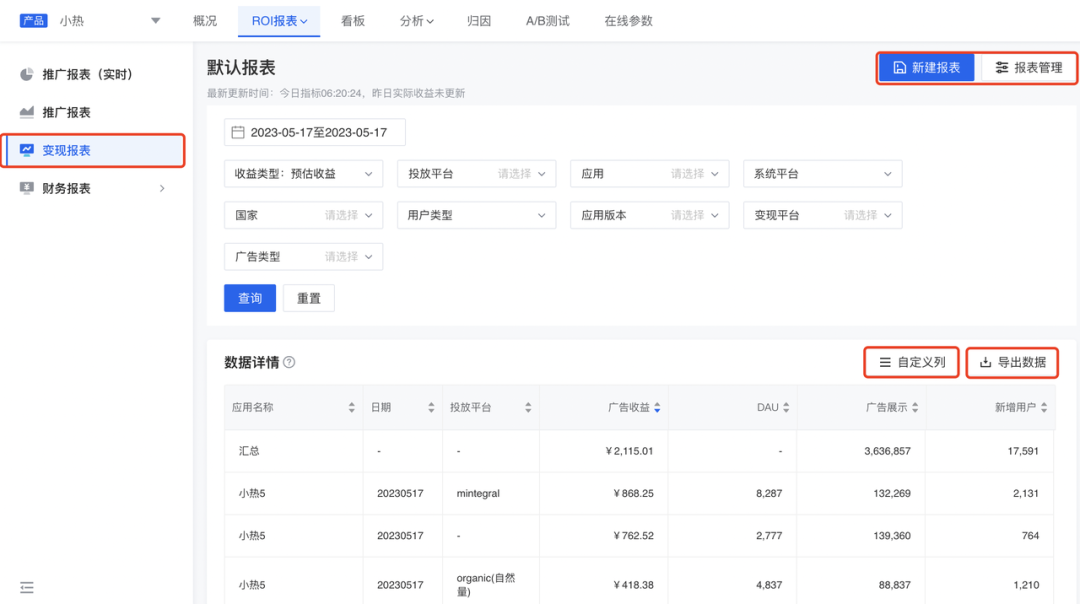
Task: Toggle sorting on the DAU column
Action: [788, 407]
